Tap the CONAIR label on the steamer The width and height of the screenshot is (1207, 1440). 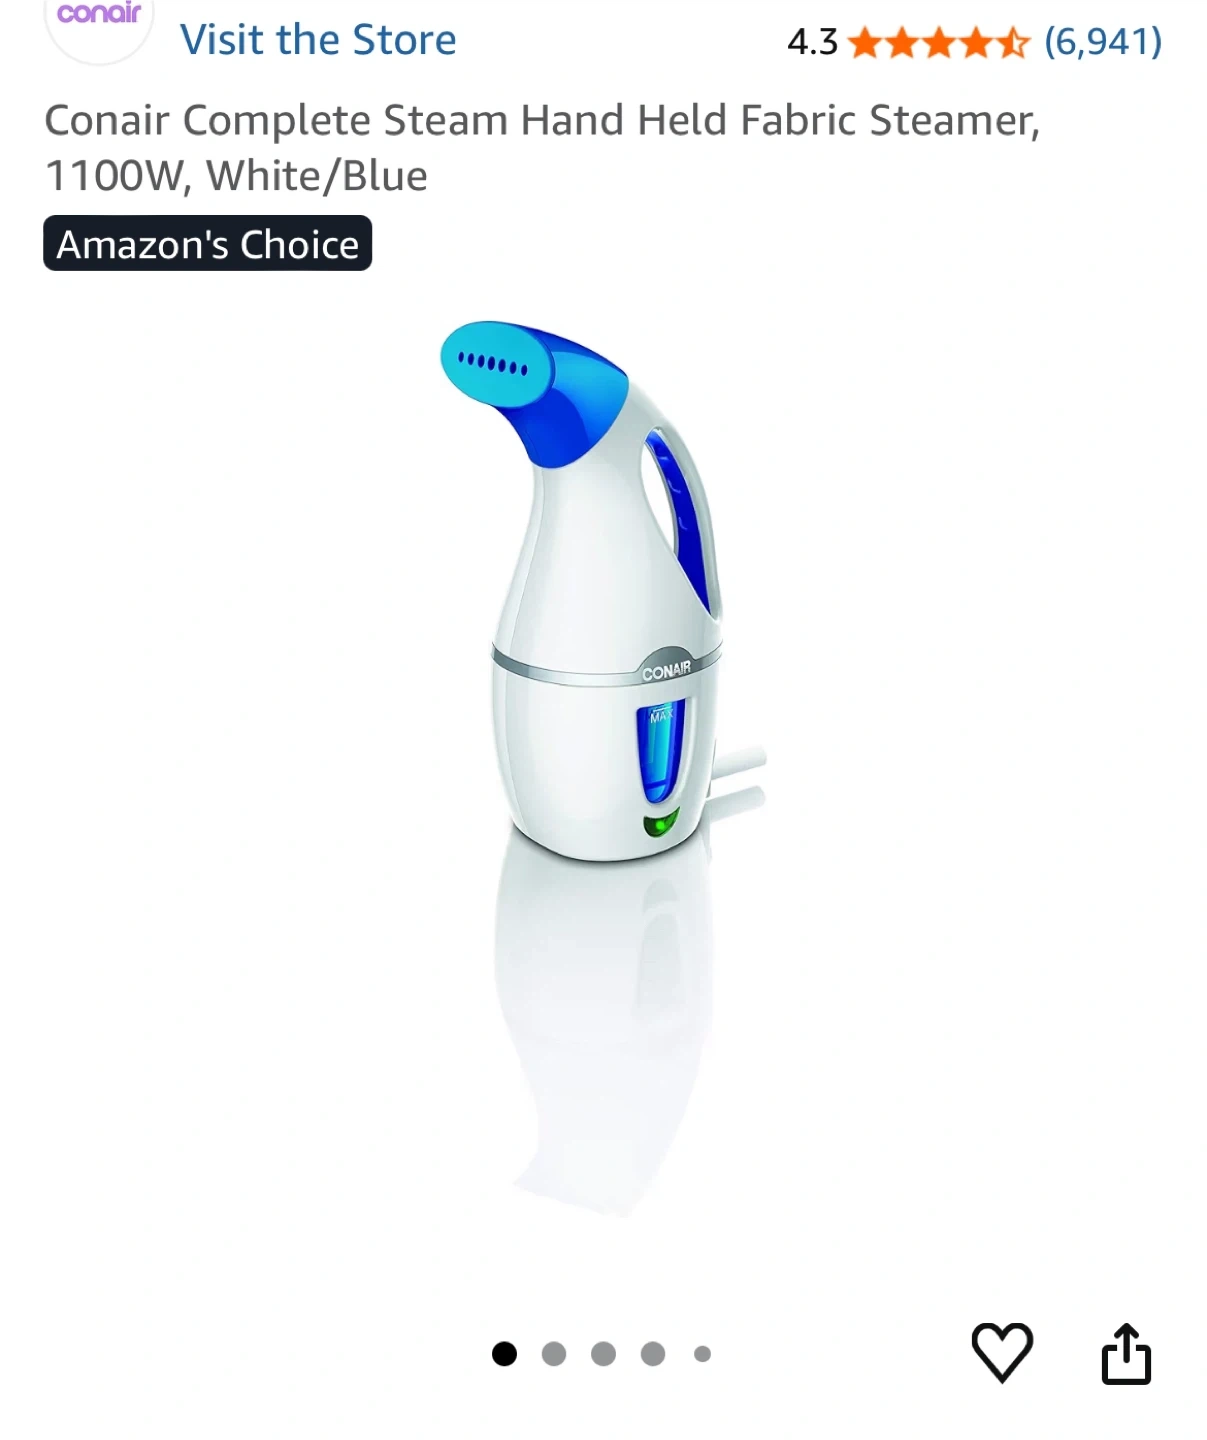click(x=667, y=671)
